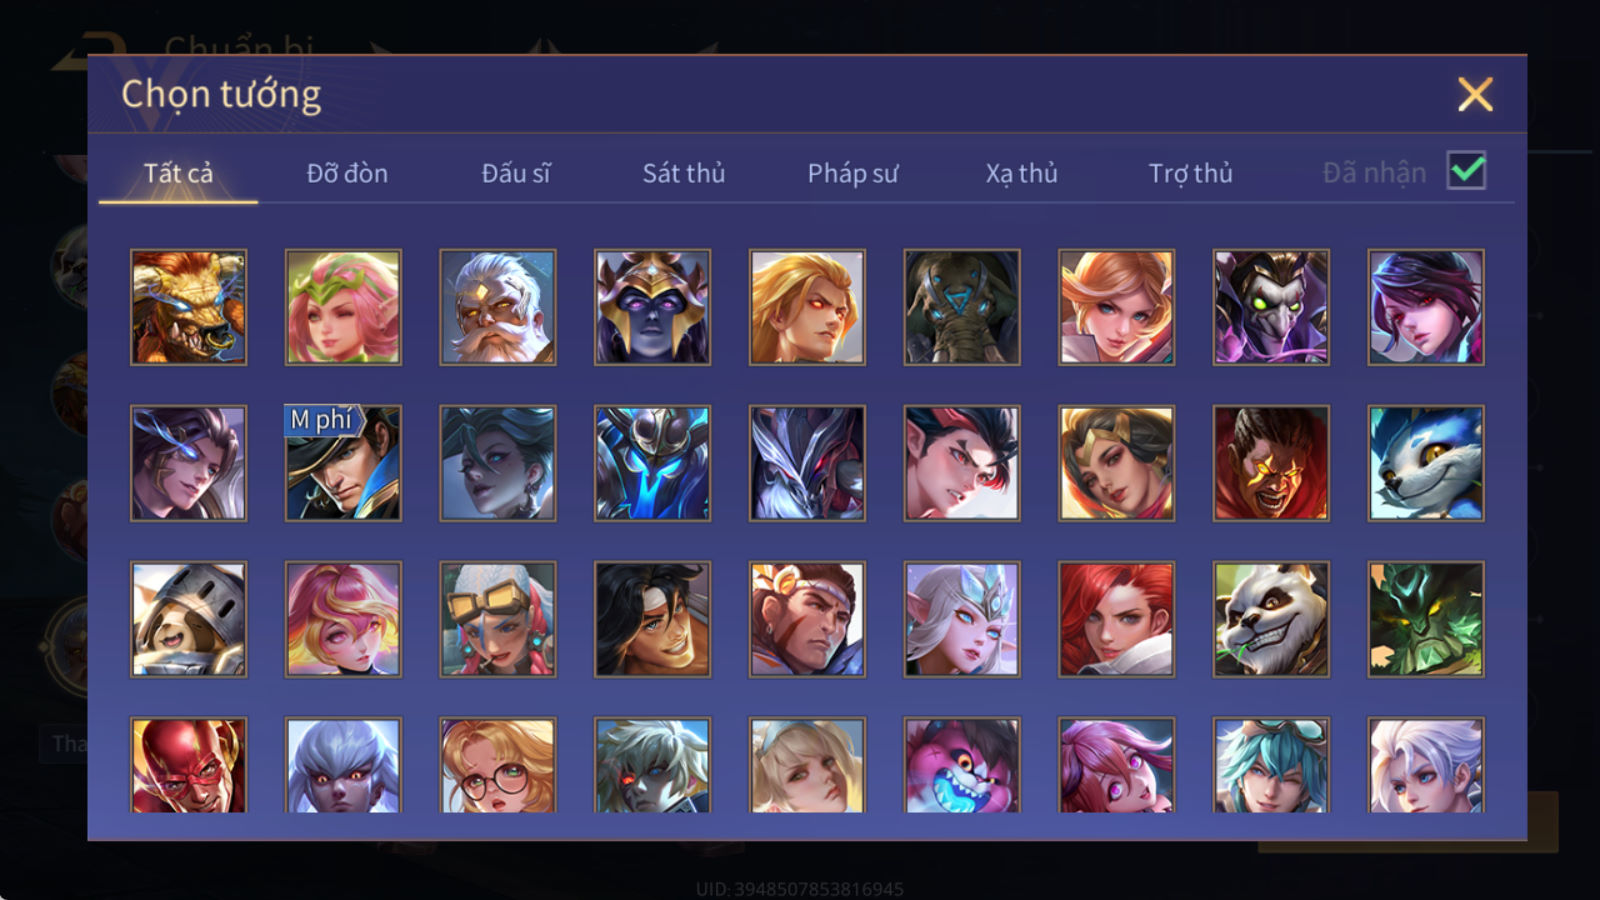Viewport: 1600px width, 900px height.
Task: Choose the red-masked speedster hero
Action: click(x=188, y=765)
